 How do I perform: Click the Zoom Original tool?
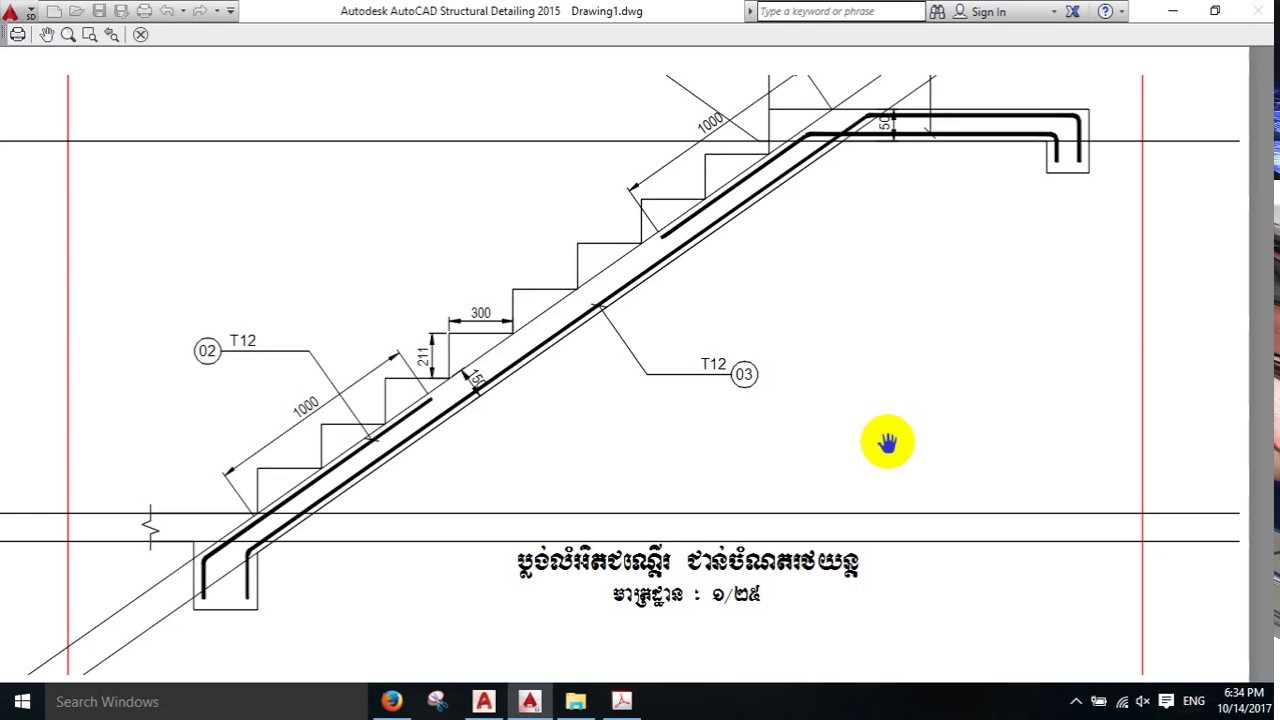pos(112,34)
